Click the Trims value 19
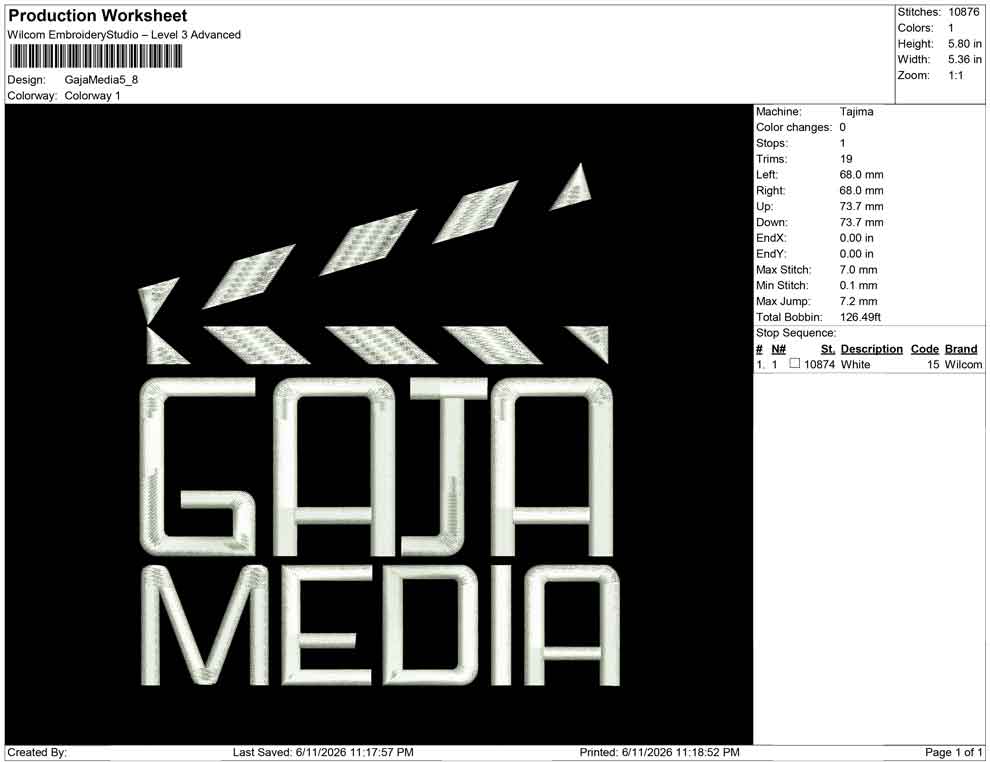The width and height of the screenshot is (990, 762). pos(846,159)
